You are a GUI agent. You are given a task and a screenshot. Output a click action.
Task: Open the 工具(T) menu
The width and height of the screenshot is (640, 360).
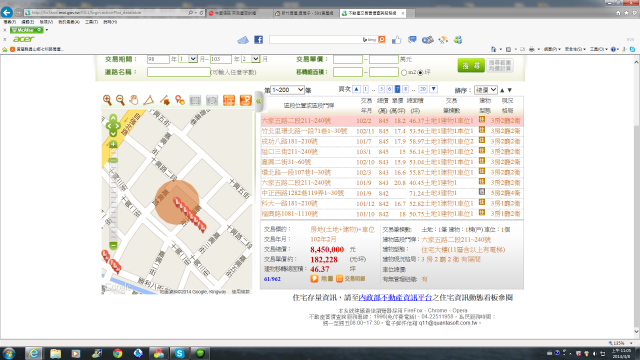[91, 22]
